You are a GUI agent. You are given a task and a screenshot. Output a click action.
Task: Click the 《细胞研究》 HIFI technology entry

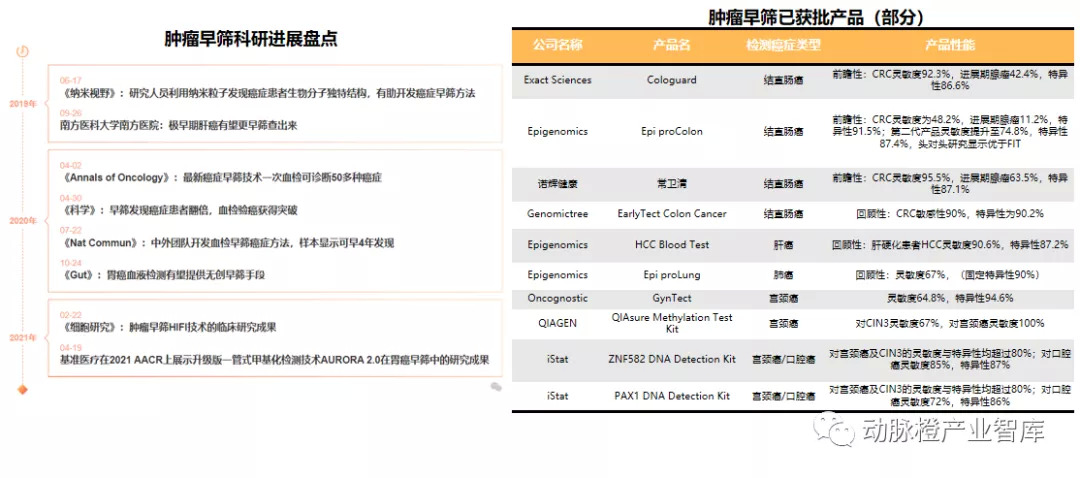[x=168, y=327]
